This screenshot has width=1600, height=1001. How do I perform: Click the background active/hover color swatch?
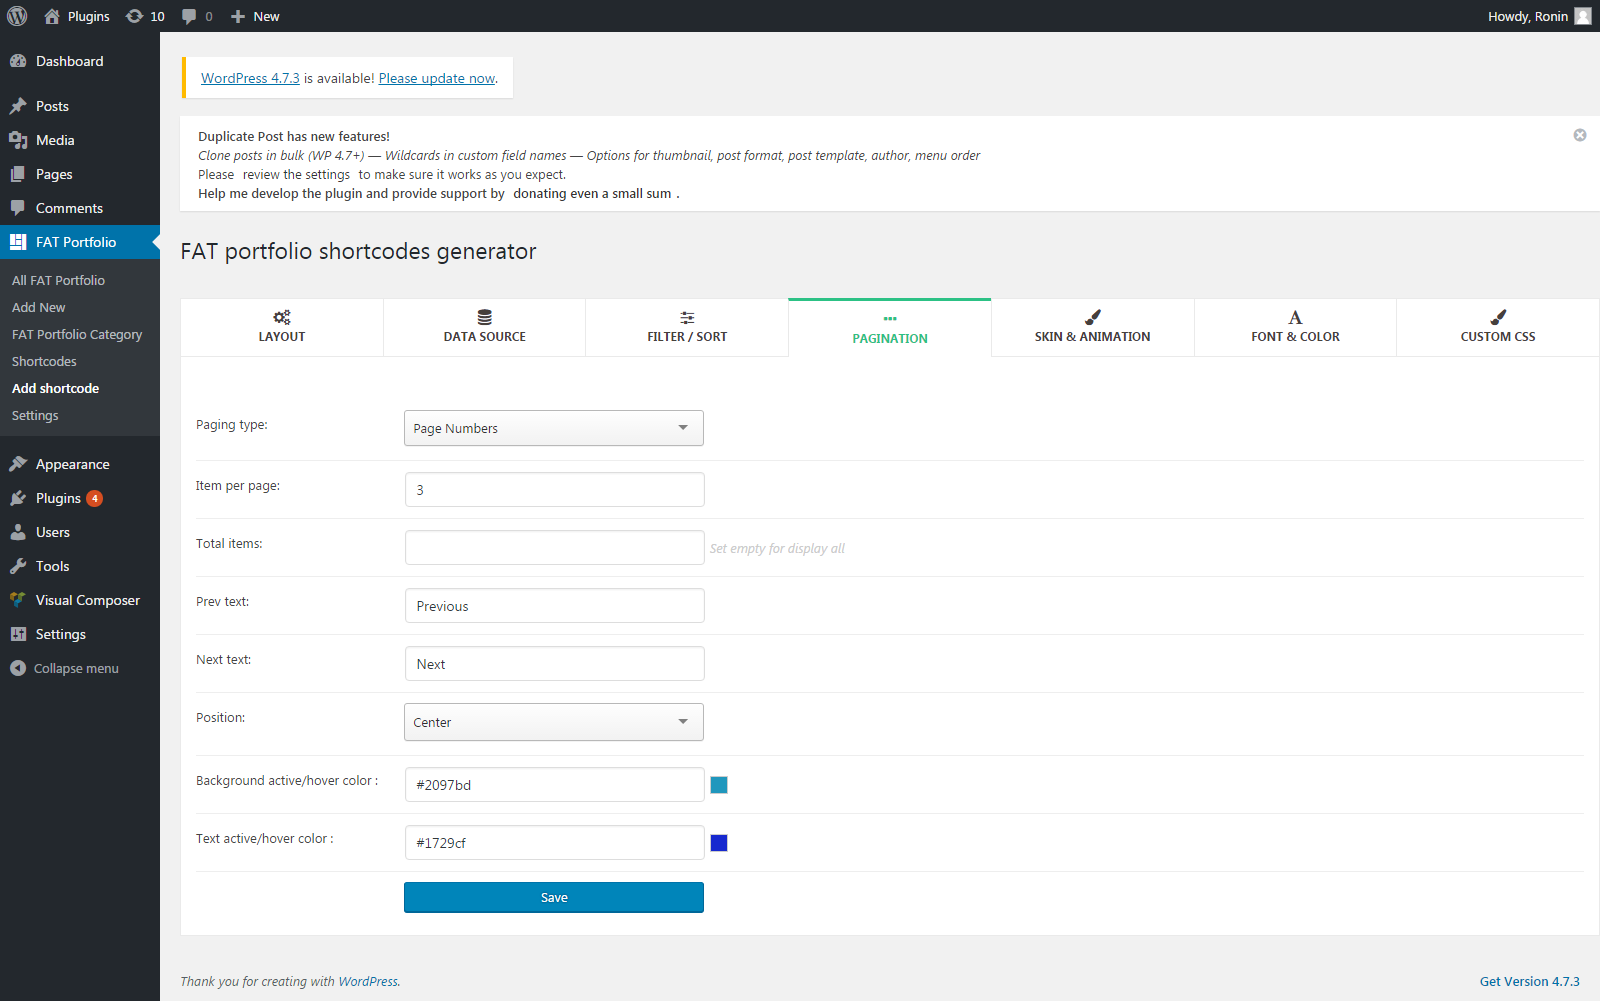pyautogui.click(x=719, y=785)
